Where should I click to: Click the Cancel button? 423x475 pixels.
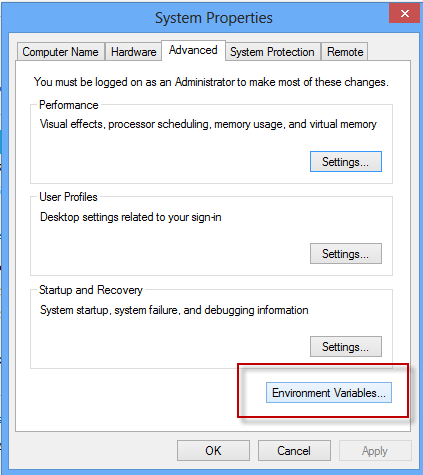click(294, 451)
